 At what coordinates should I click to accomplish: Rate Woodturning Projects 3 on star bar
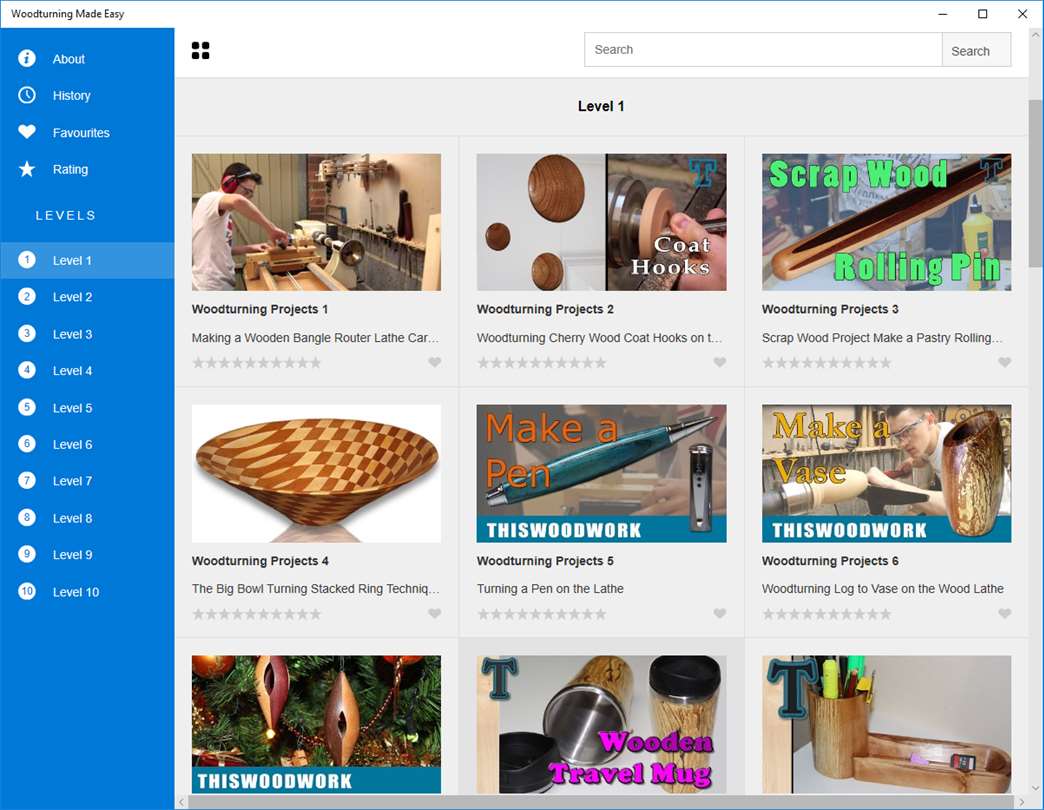pos(827,363)
